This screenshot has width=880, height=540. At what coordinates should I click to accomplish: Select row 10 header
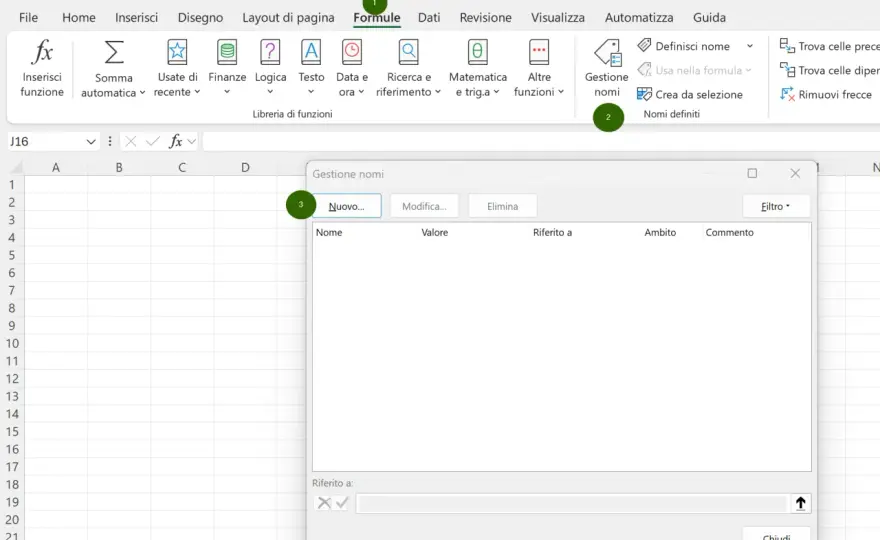[x=12, y=344]
